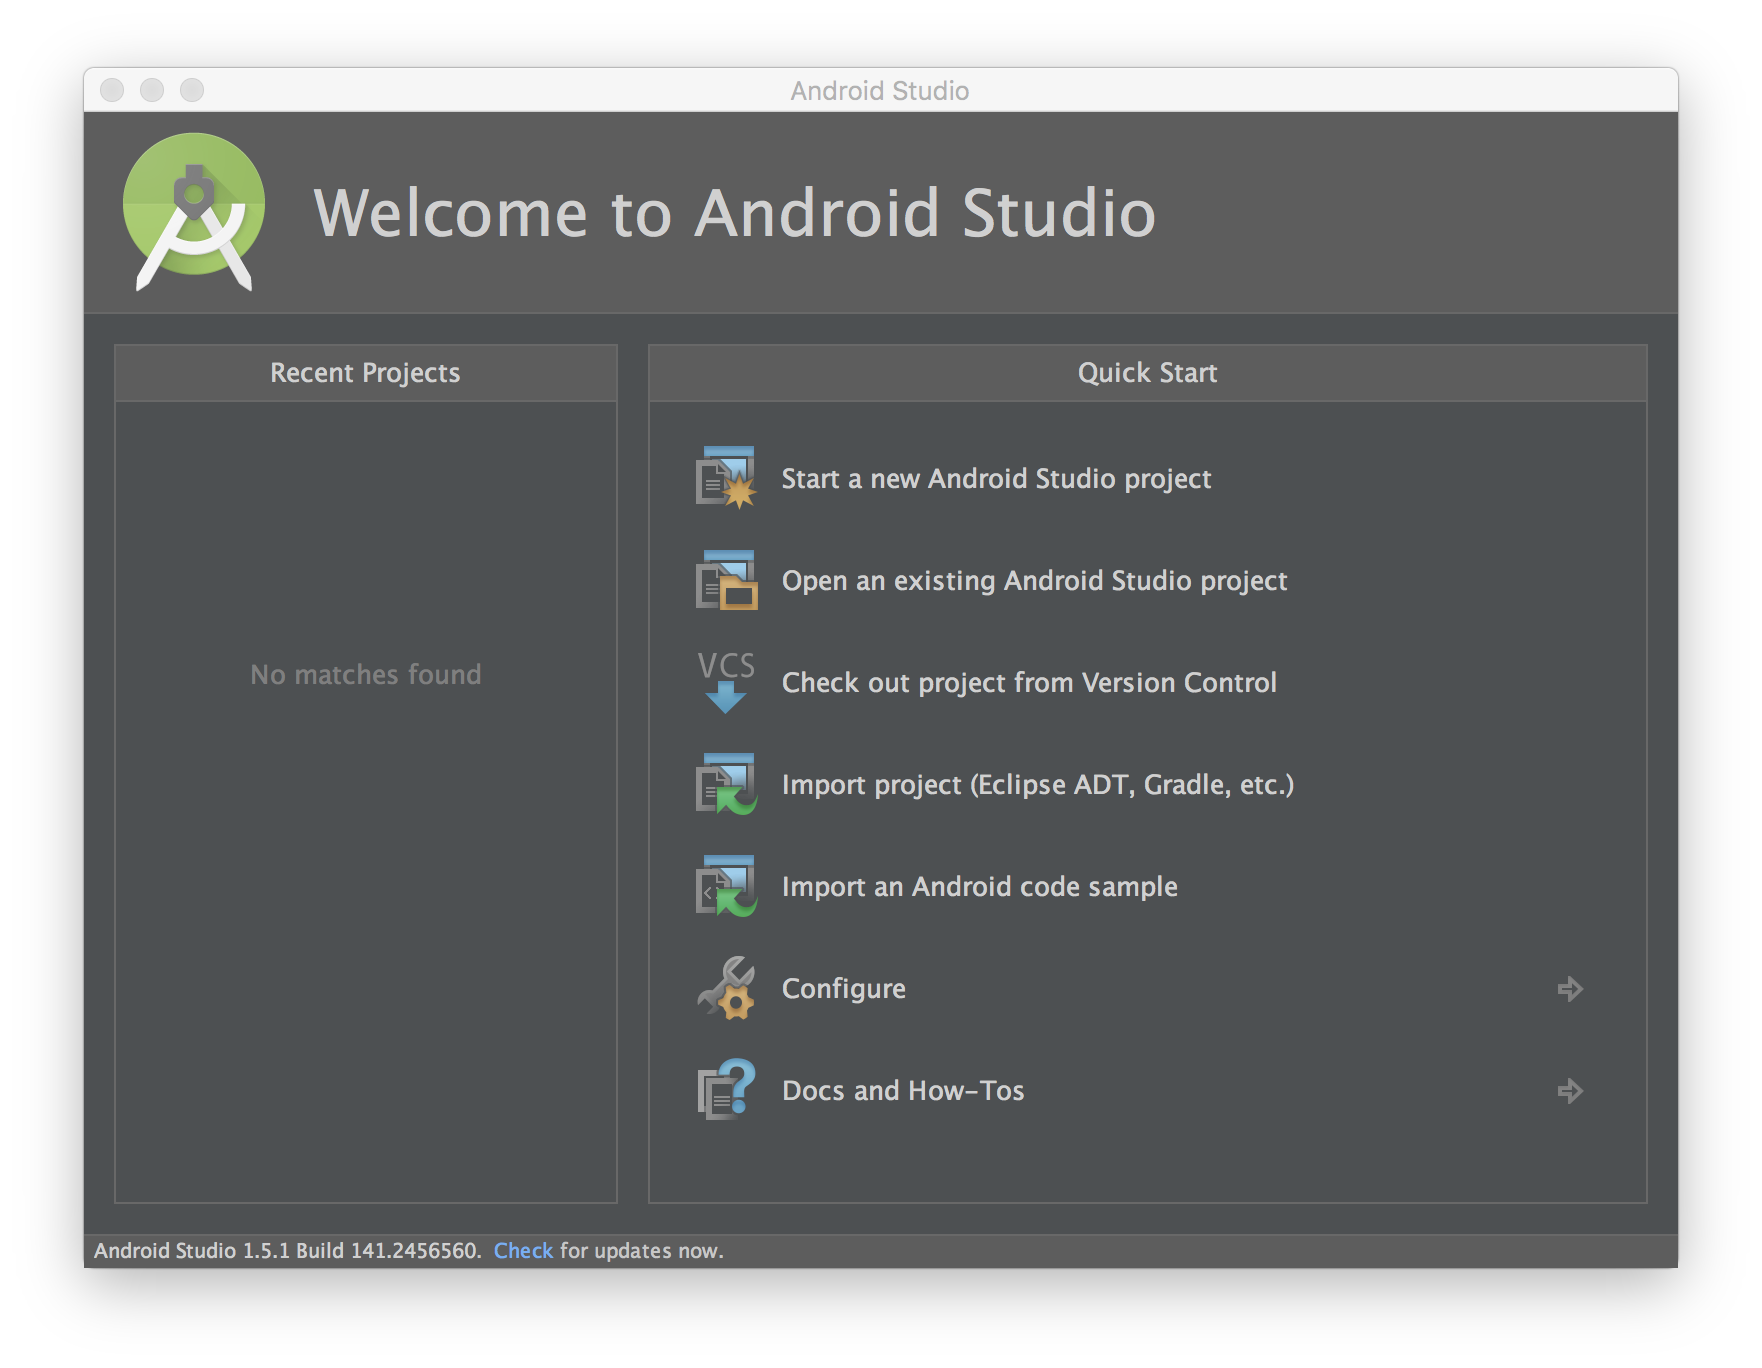Start a new Android Studio project
Screen dimensions: 1762x1368
coord(996,479)
